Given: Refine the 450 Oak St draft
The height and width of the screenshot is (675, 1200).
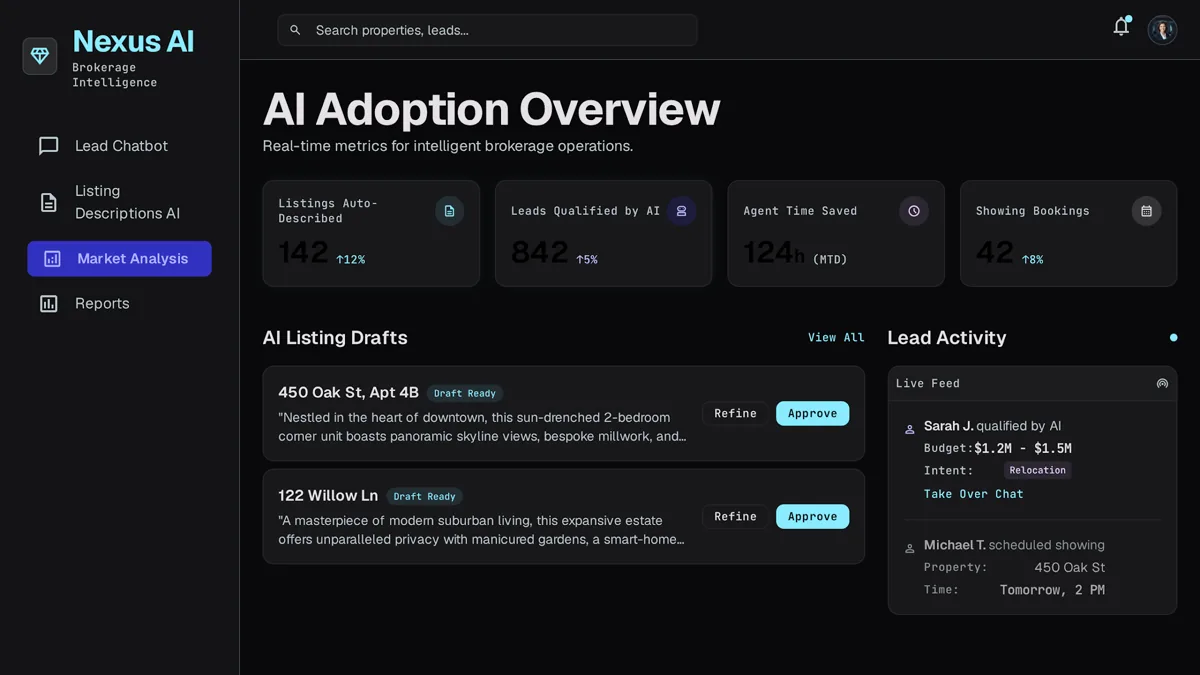Looking at the screenshot, I should click(x=735, y=414).
